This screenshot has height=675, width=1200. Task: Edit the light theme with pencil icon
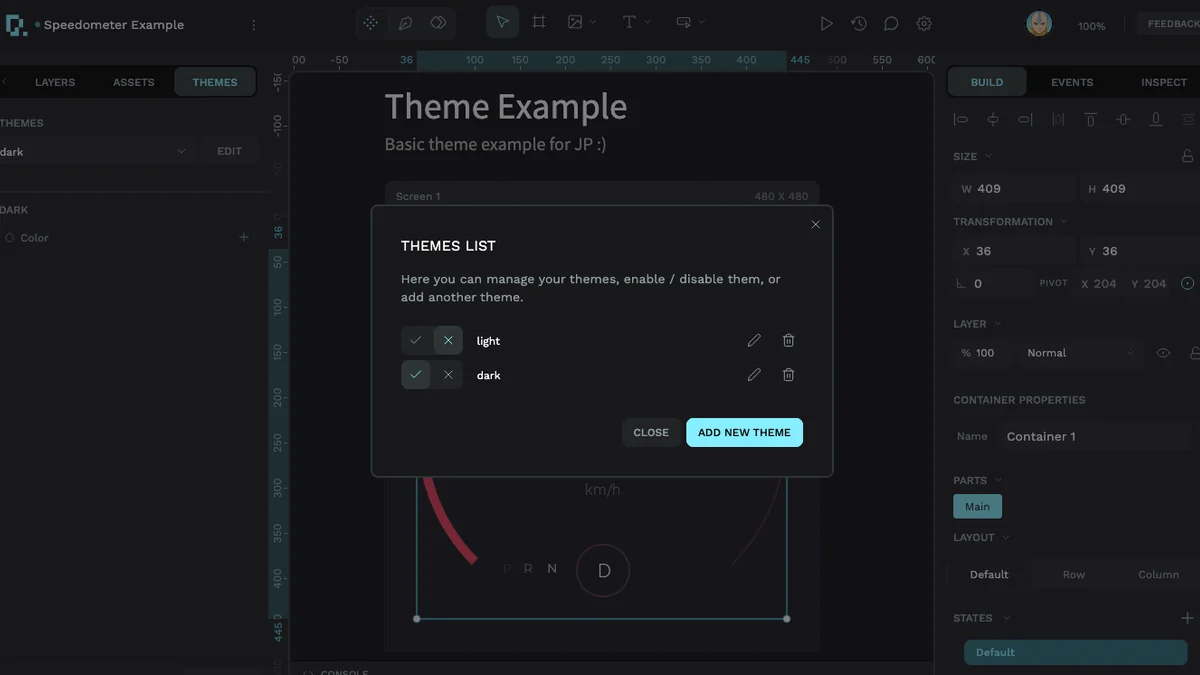click(x=754, y=341)
